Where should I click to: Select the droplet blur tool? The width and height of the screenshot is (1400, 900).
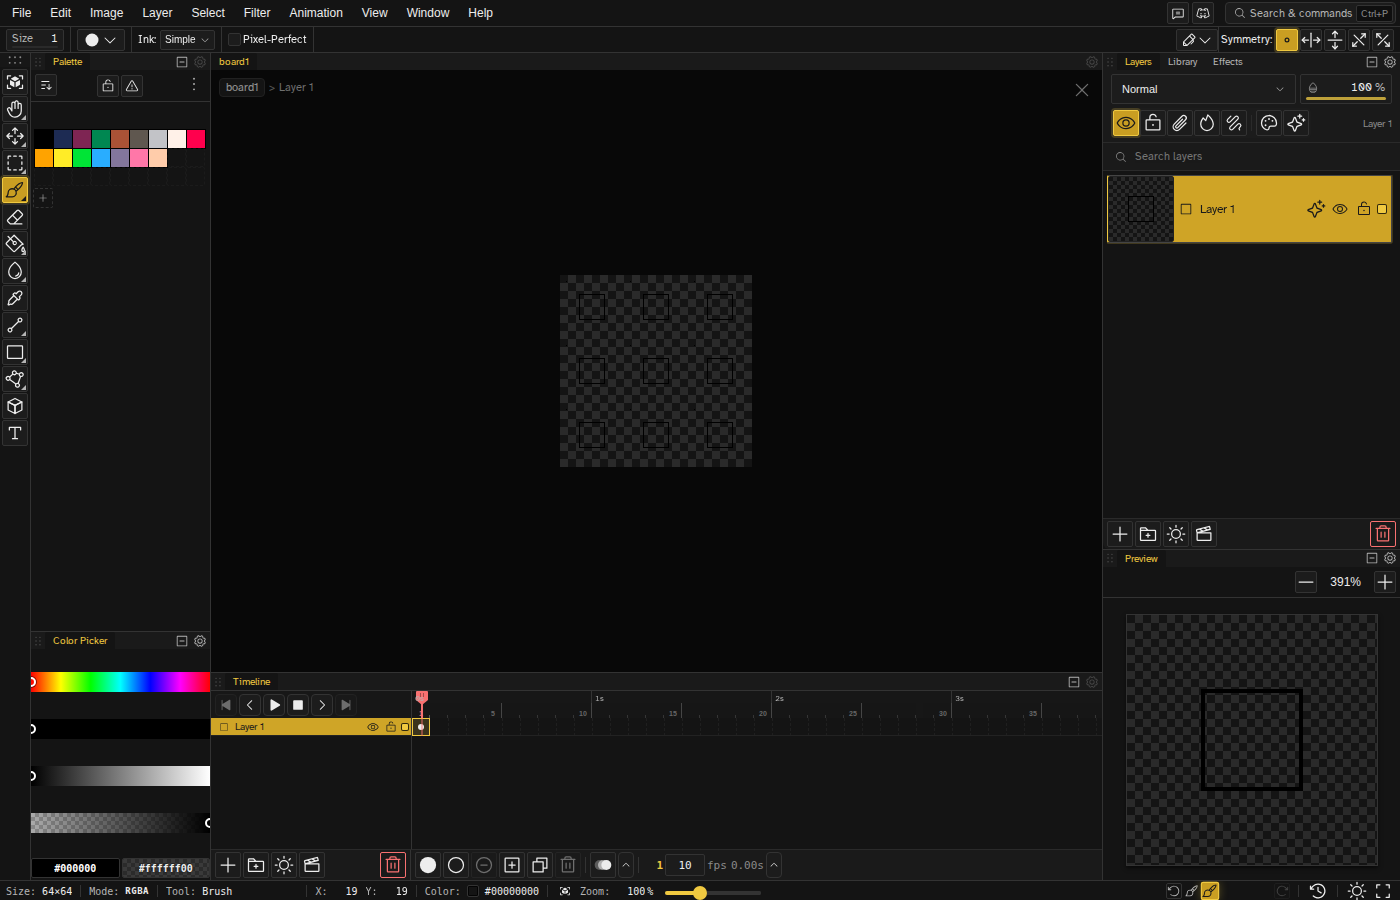click(15, 271)
